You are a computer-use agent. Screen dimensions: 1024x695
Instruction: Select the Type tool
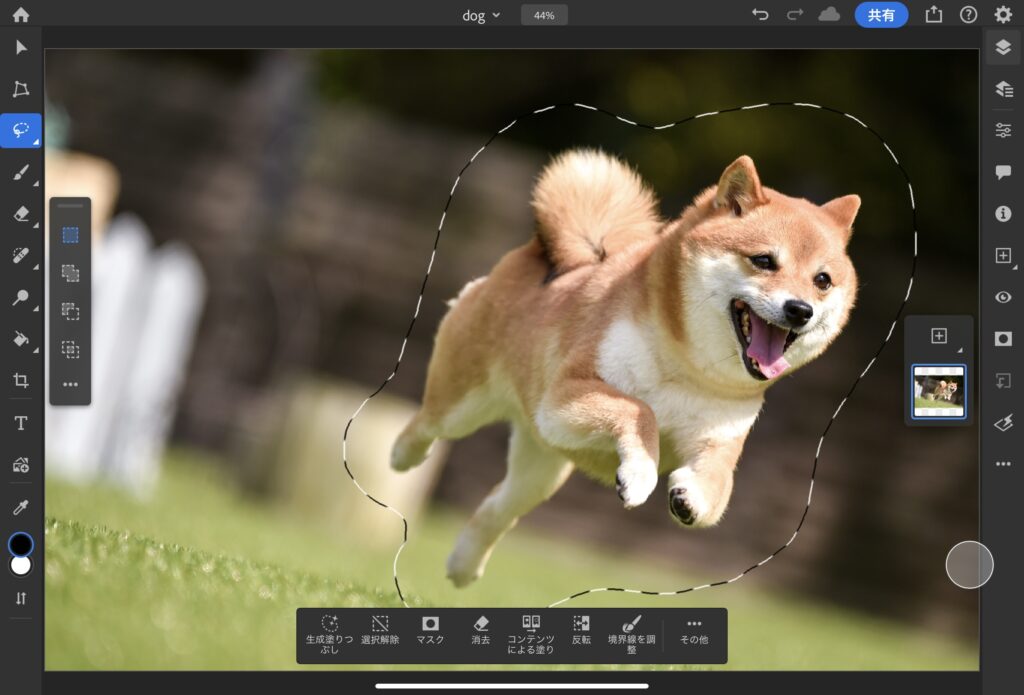tap(20, 423)
